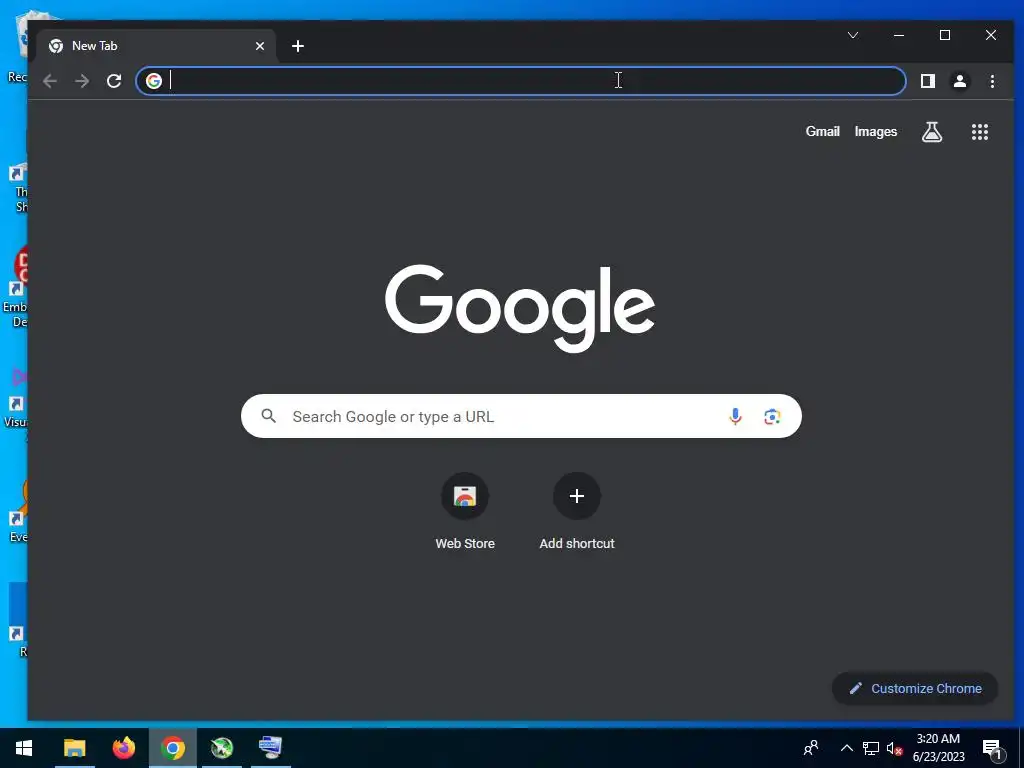Open Search Labs flask icon
Viewport: 1024px width, 768px height.
(932, 132)
